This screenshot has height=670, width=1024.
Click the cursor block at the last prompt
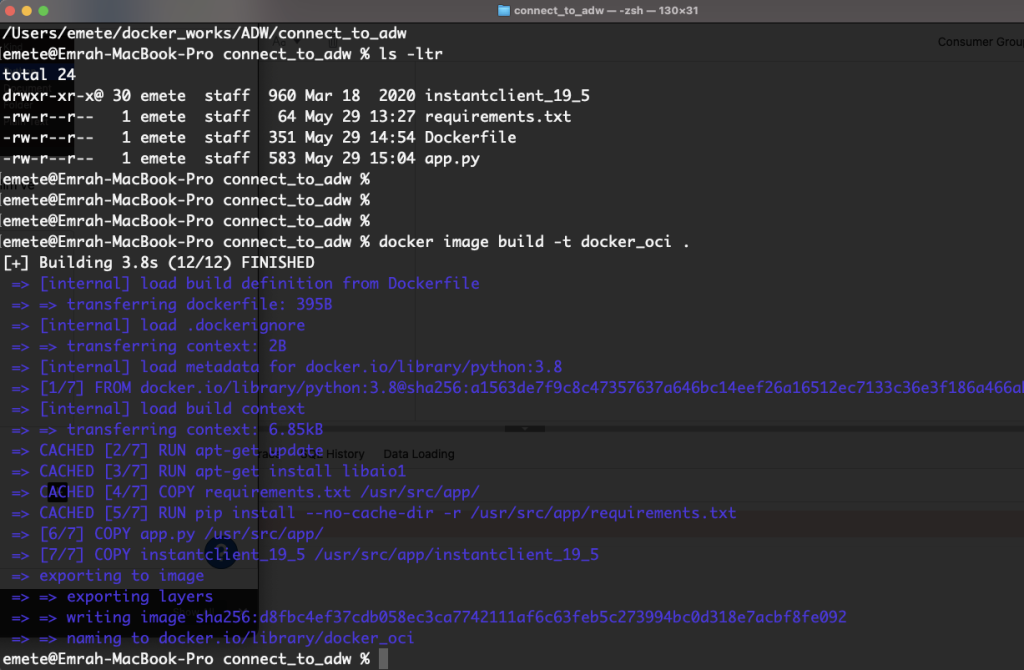(x=383, y=659)
